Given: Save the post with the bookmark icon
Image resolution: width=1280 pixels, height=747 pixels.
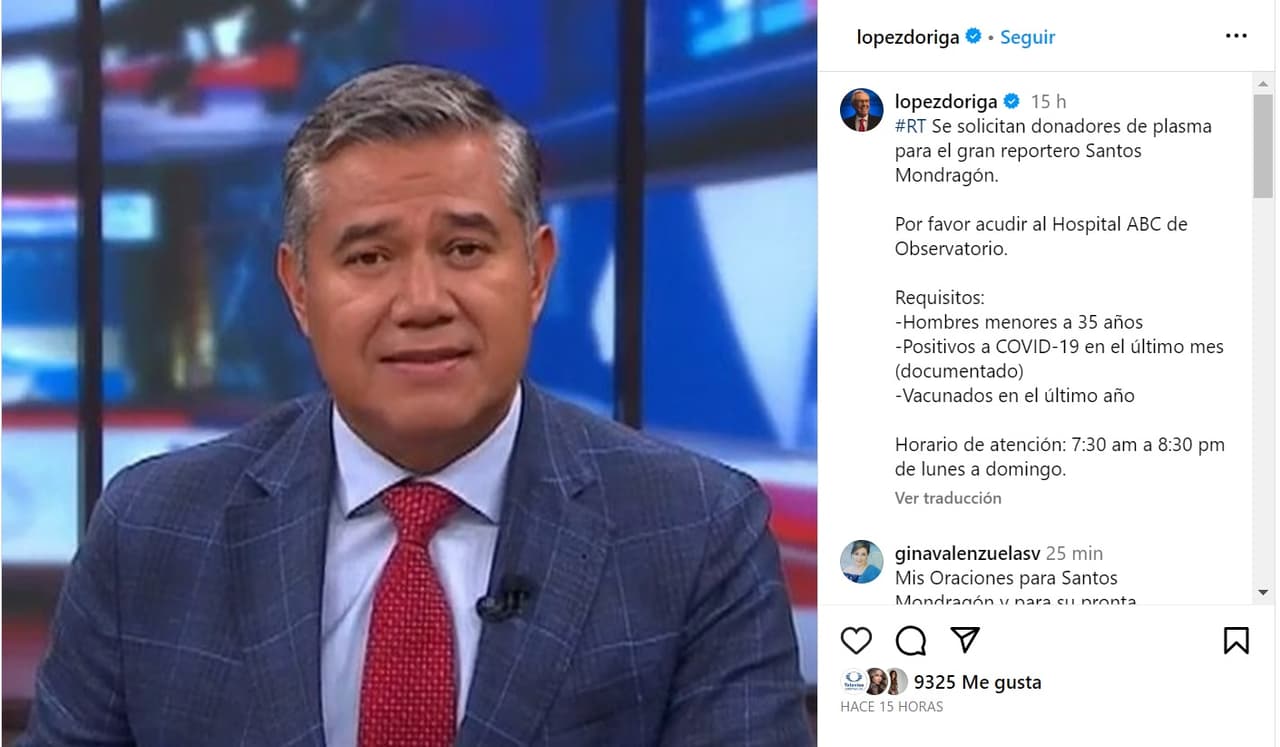Looking at the screenshot, I should click(x=1236, y=640).
